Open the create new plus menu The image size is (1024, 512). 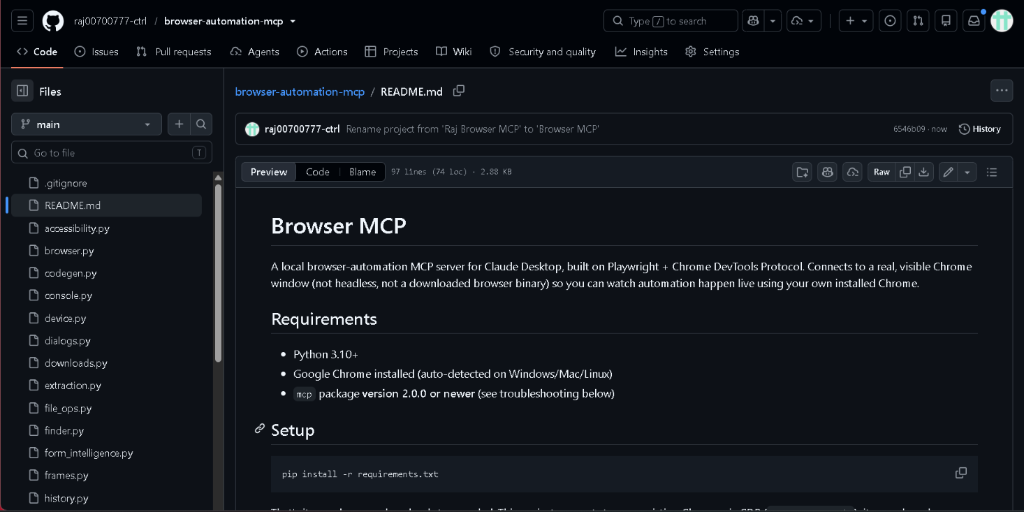tap(856, 21)
